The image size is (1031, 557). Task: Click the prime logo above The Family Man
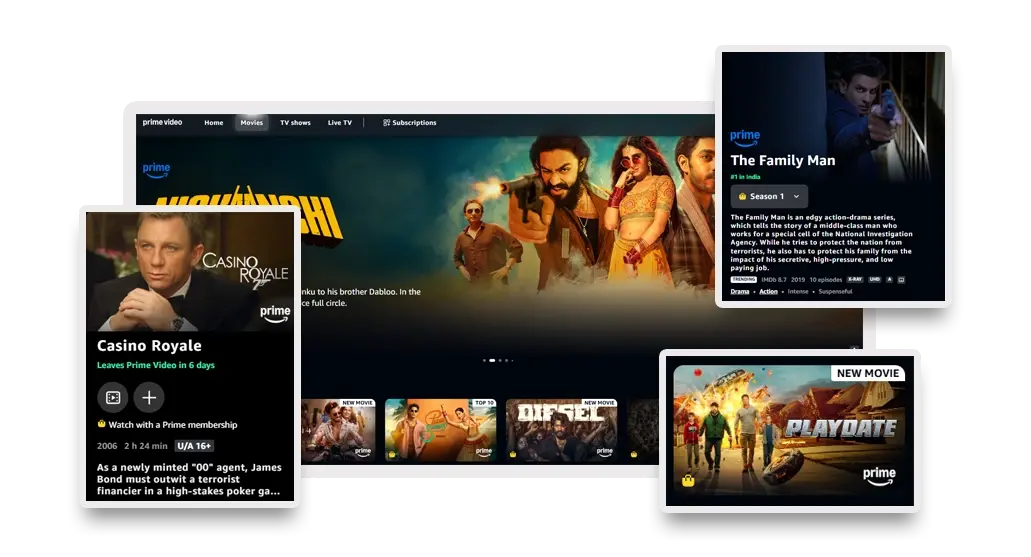point(745,137)
